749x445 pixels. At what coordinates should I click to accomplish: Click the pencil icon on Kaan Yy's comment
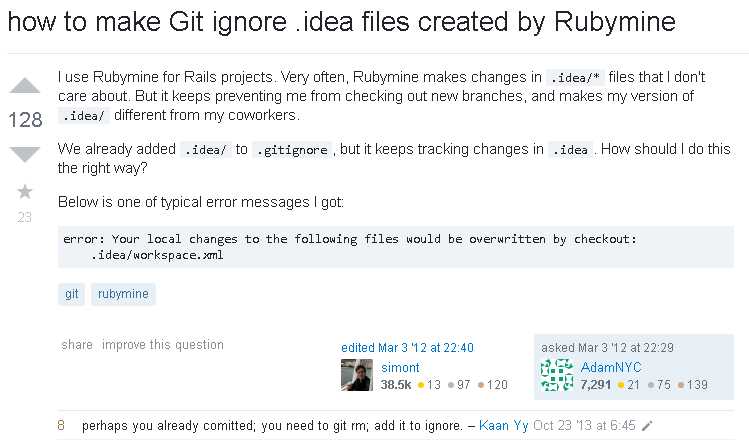click(647, 425)
